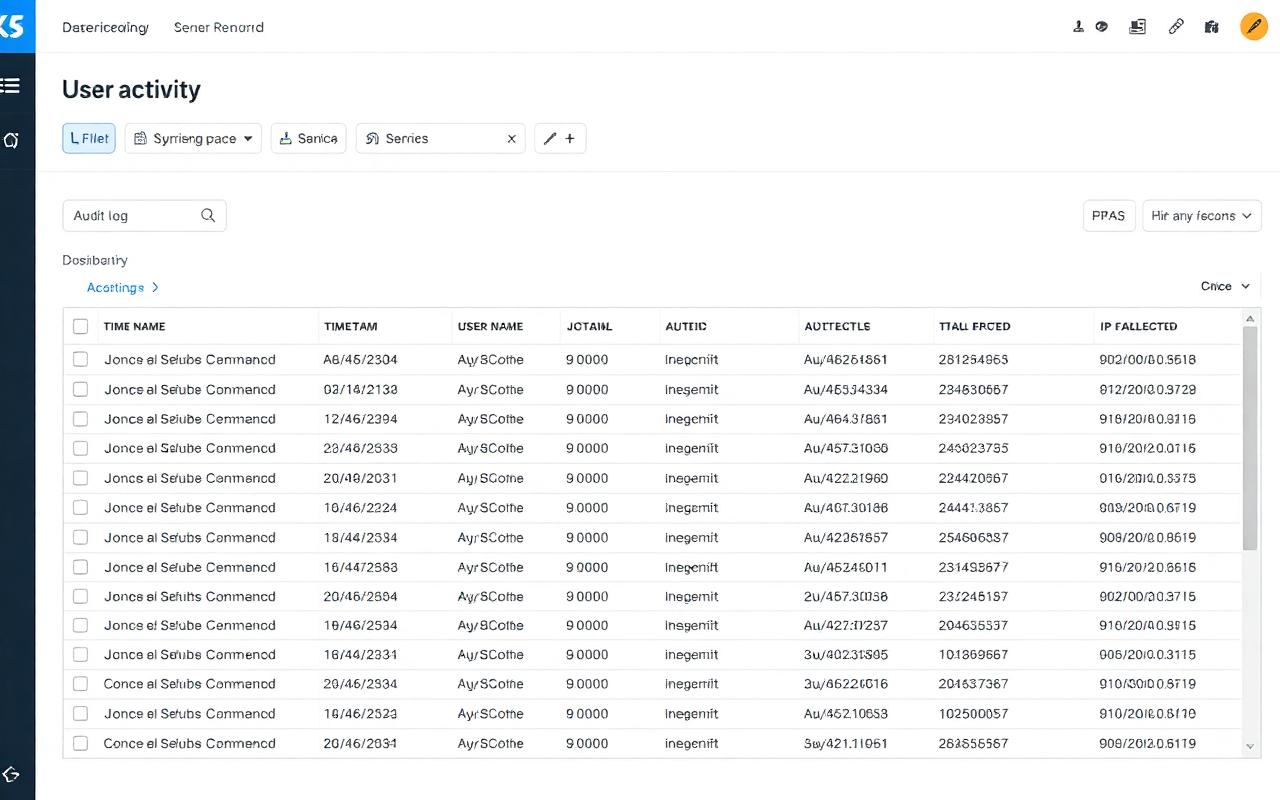Click the value 281254965 in the table
This screenshot has height=800, width=1280.
[973, 359]
